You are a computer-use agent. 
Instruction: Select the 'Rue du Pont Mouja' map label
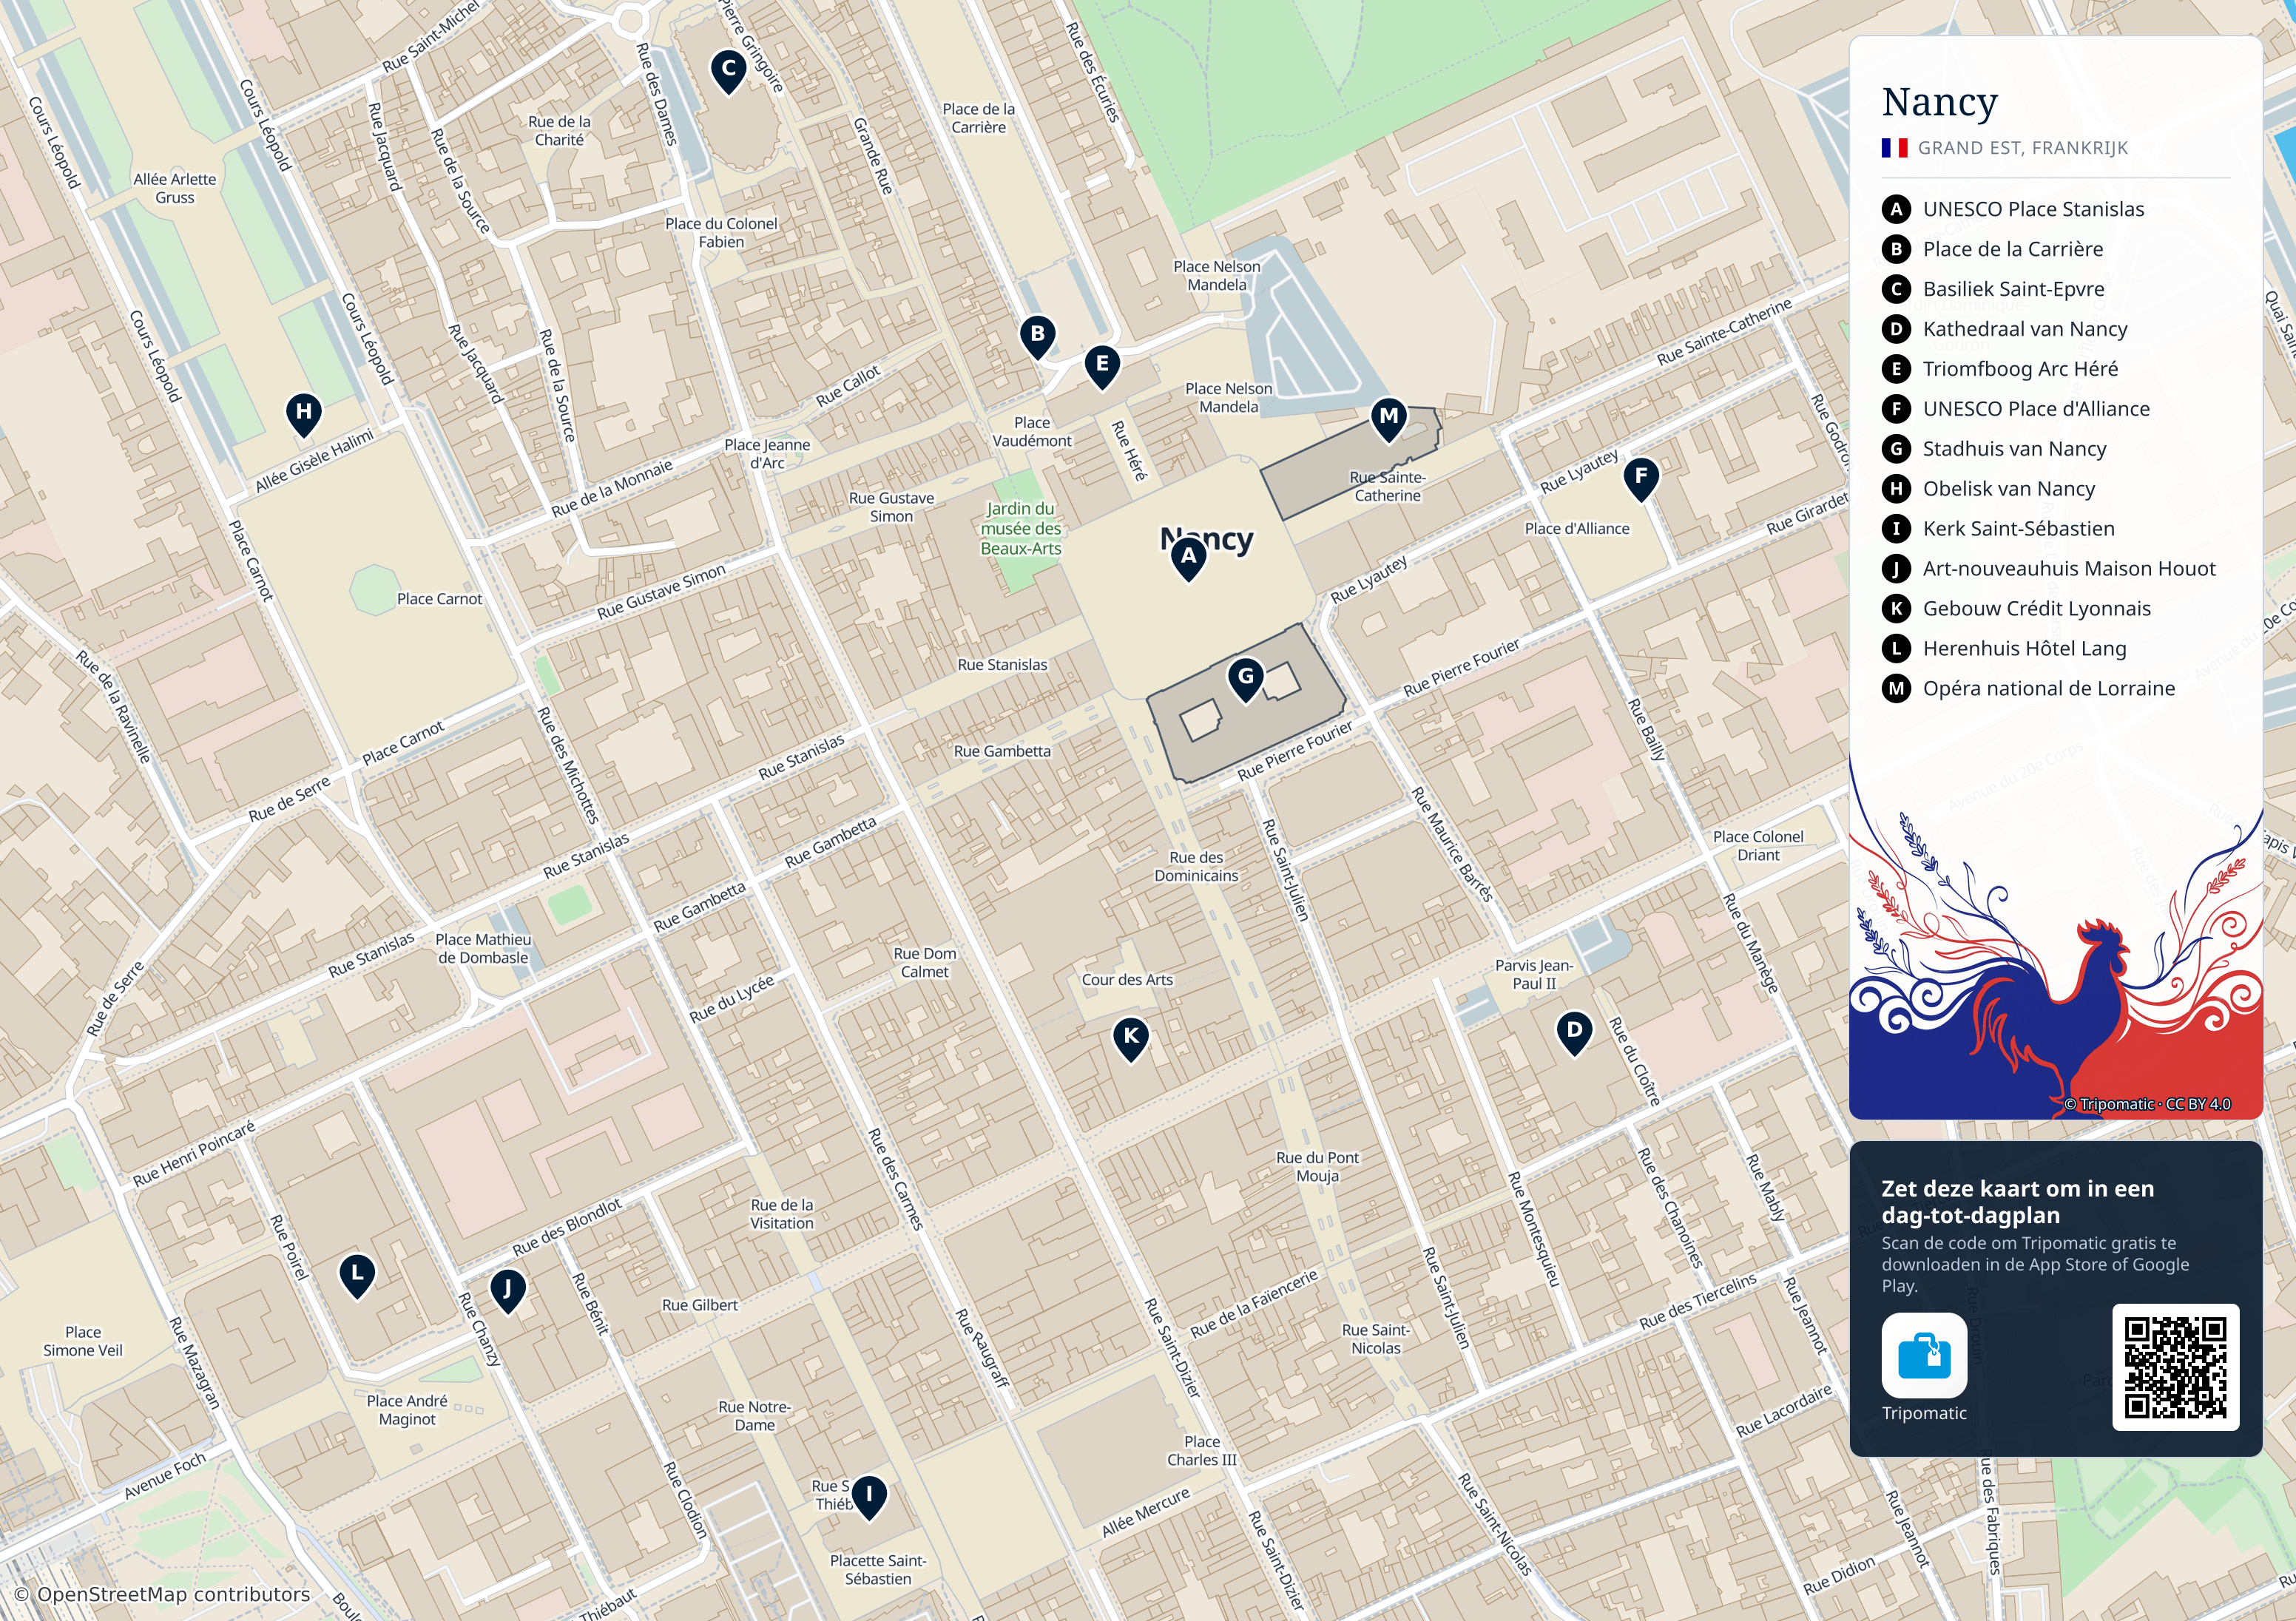1317,1167
